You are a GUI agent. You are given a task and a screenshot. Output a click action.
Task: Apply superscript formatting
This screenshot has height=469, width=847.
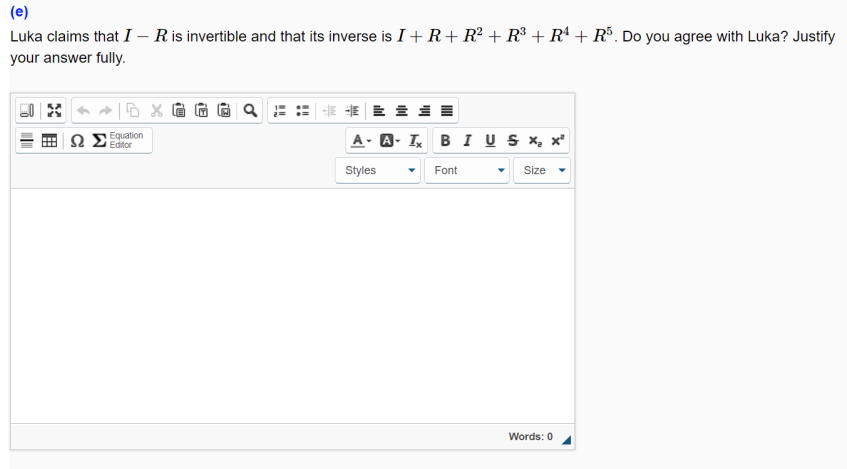click(x=557, y=140)
